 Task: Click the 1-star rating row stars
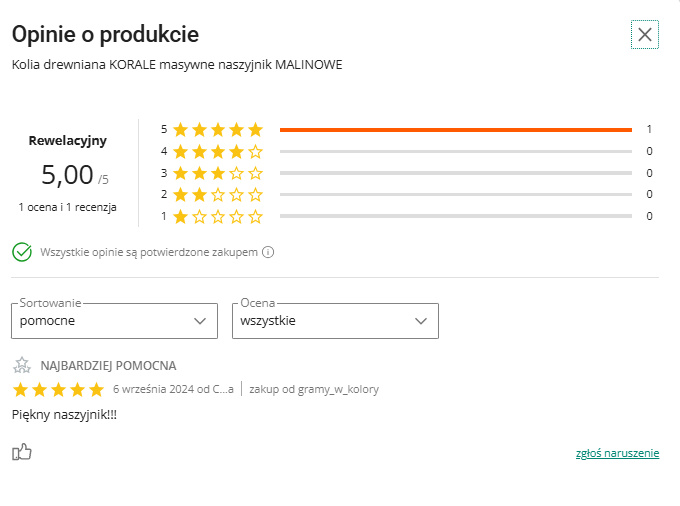pyautogui.click(x=217, y=216)
